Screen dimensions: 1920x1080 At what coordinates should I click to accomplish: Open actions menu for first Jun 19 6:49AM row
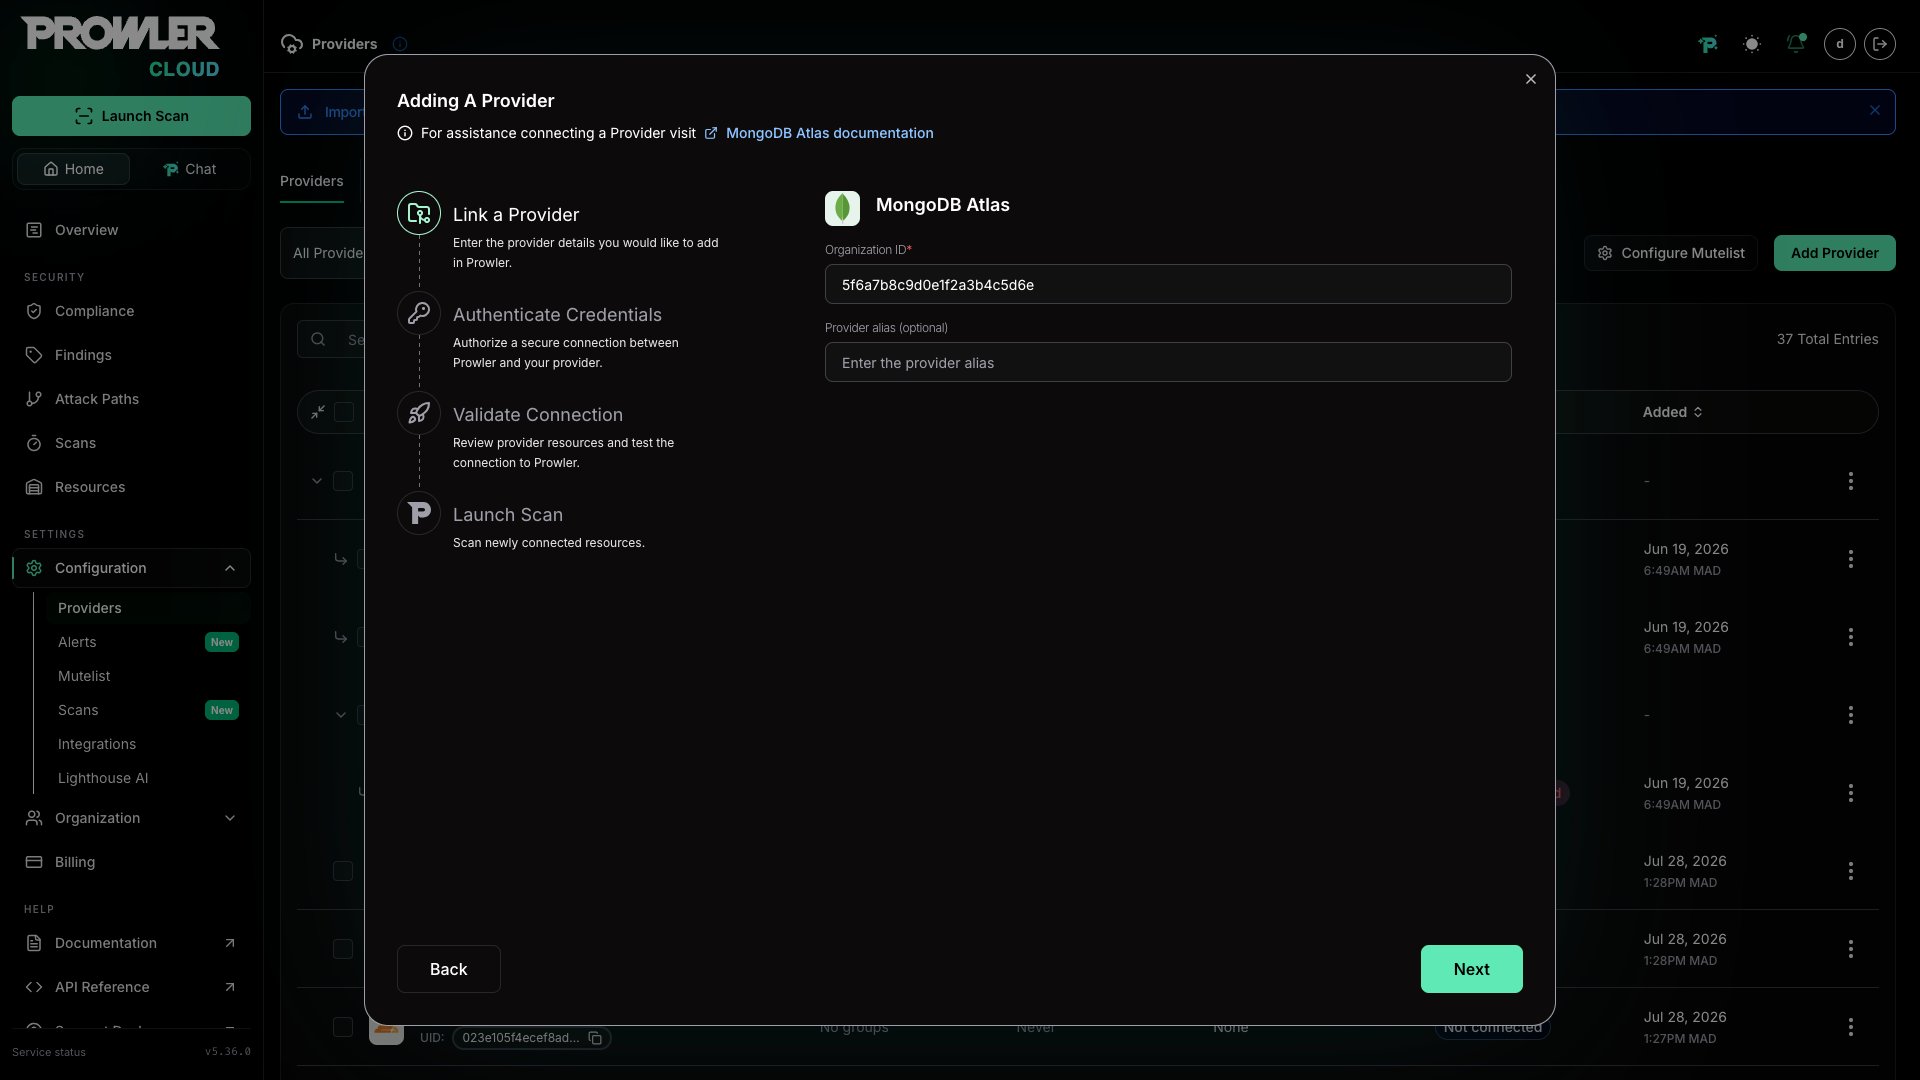(1851, 559)
